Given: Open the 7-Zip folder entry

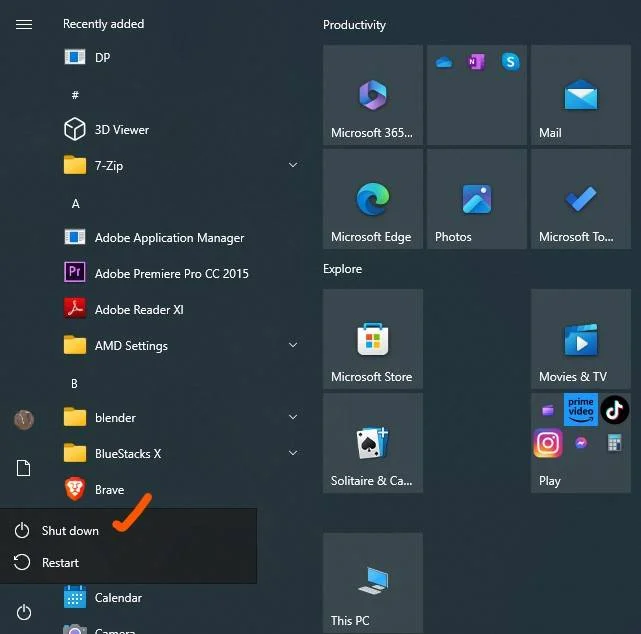Looking at the screenshot, I should pyautogui.click(x=180, y=166).
